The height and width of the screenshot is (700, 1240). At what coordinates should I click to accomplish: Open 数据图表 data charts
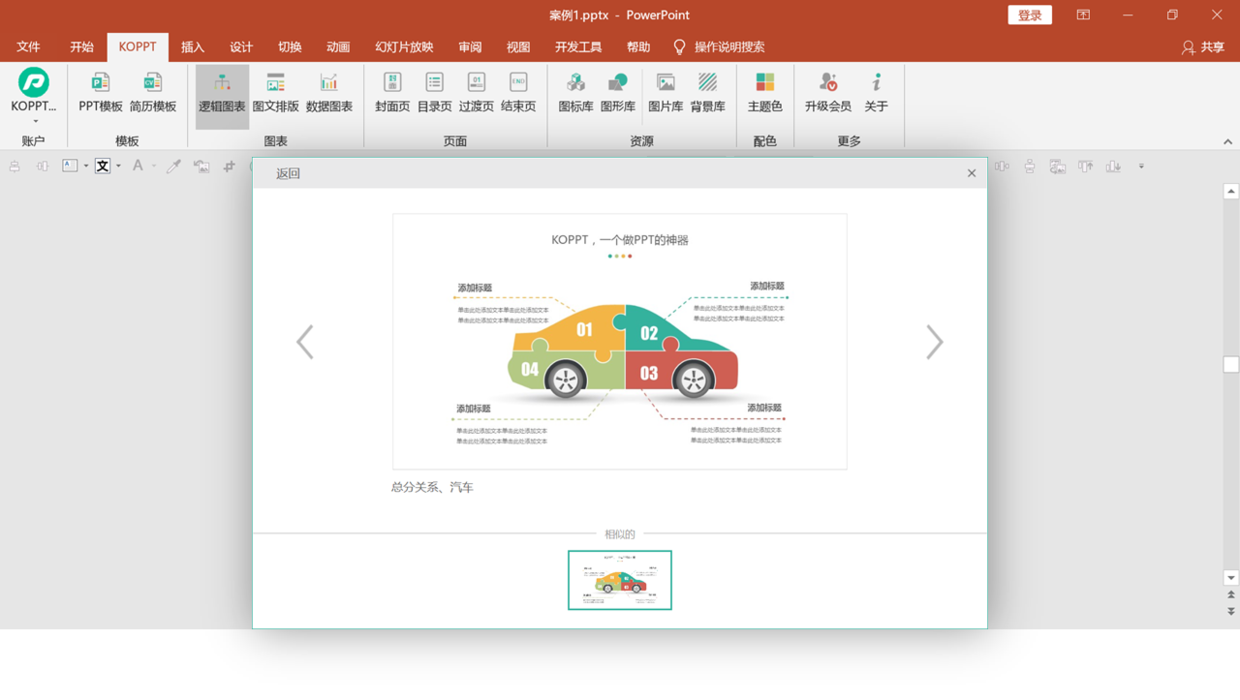point(329,93)
